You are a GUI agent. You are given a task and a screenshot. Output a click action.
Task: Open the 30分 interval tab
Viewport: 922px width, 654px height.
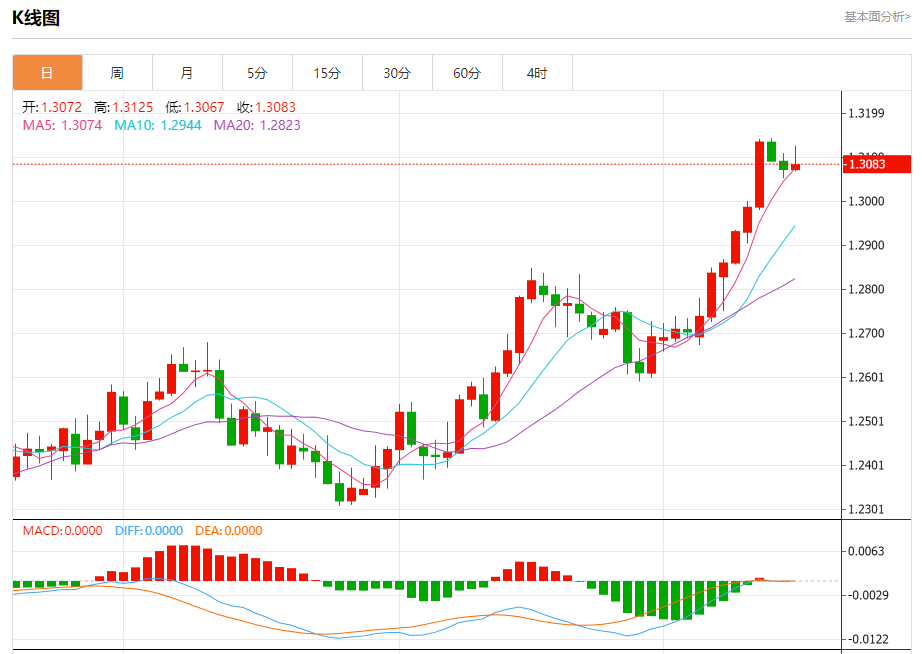coord(397,73)
